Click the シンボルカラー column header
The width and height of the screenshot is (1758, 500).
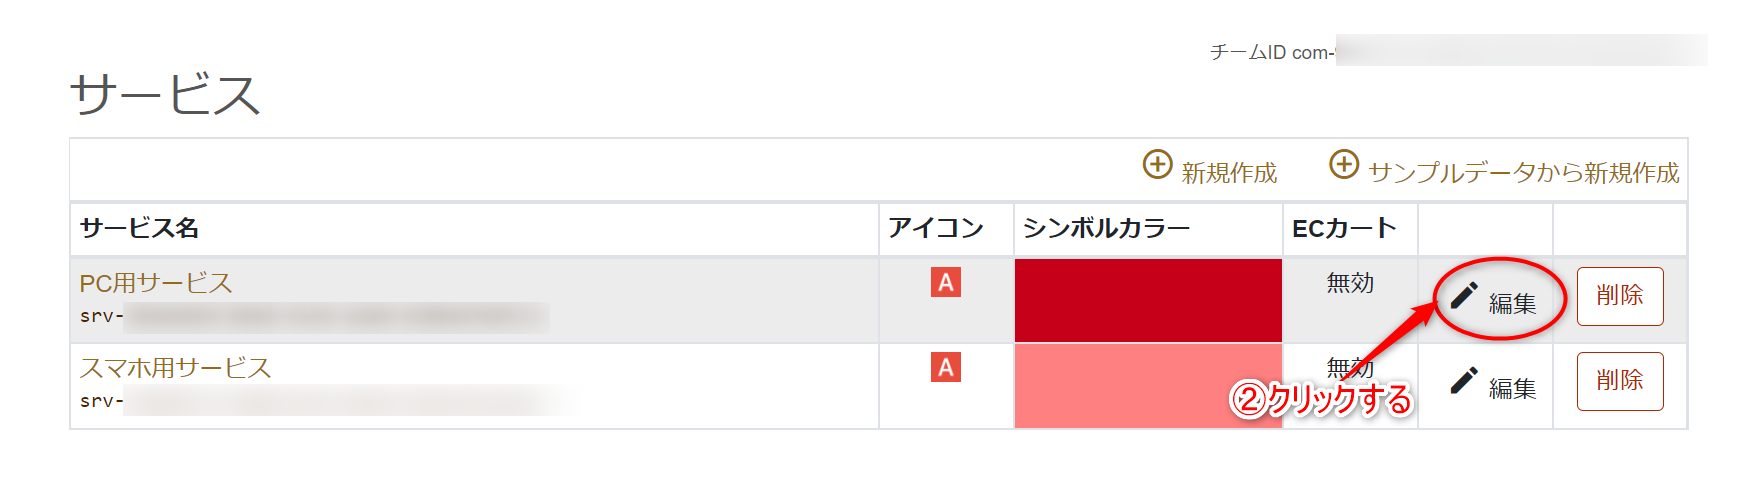pos(1106,229)
